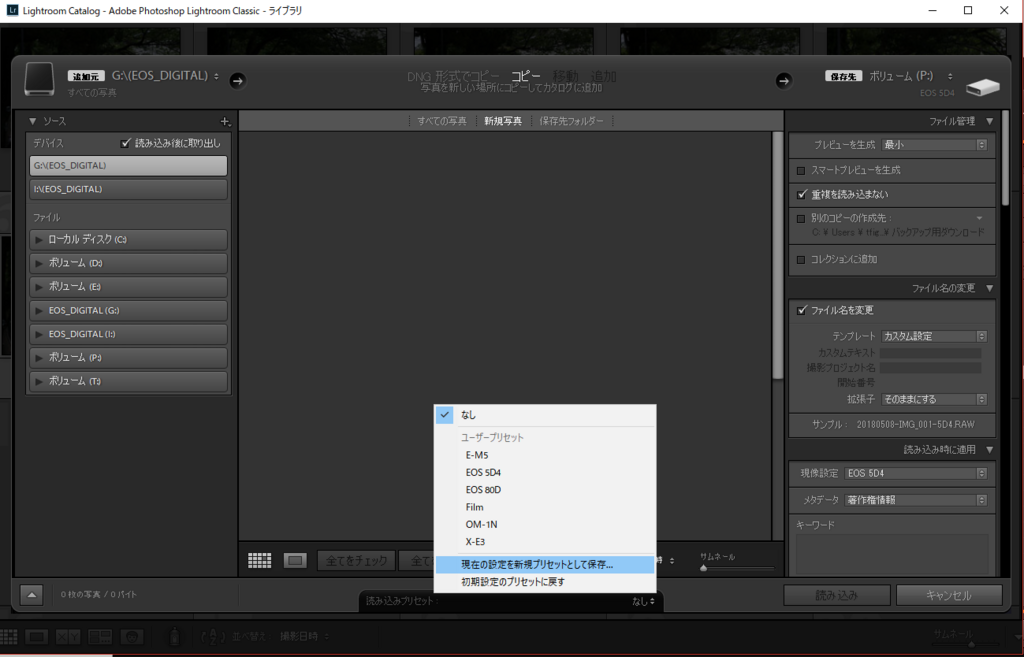
Task: Toggle 重複を読み込まない checkbox
Action: tap(802, 195)
